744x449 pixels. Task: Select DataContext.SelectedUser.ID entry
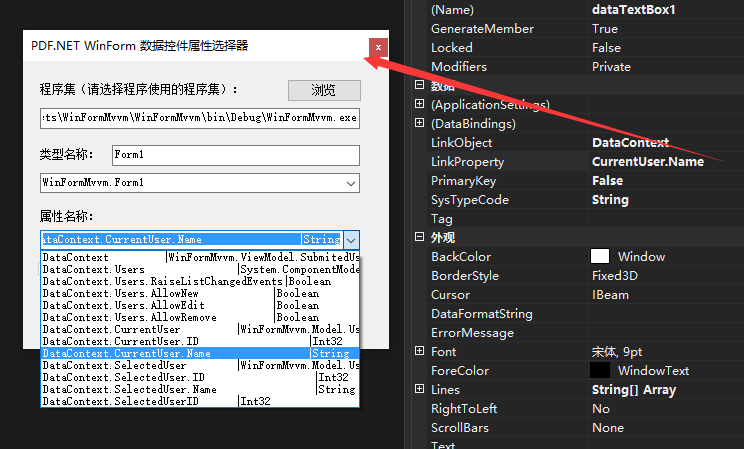point(200,378)
